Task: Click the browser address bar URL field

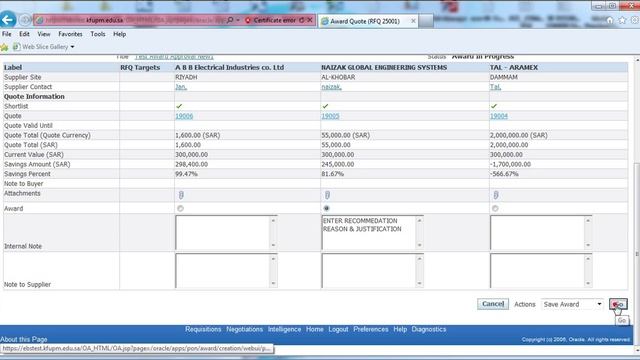Action: (x=131, y=20)
